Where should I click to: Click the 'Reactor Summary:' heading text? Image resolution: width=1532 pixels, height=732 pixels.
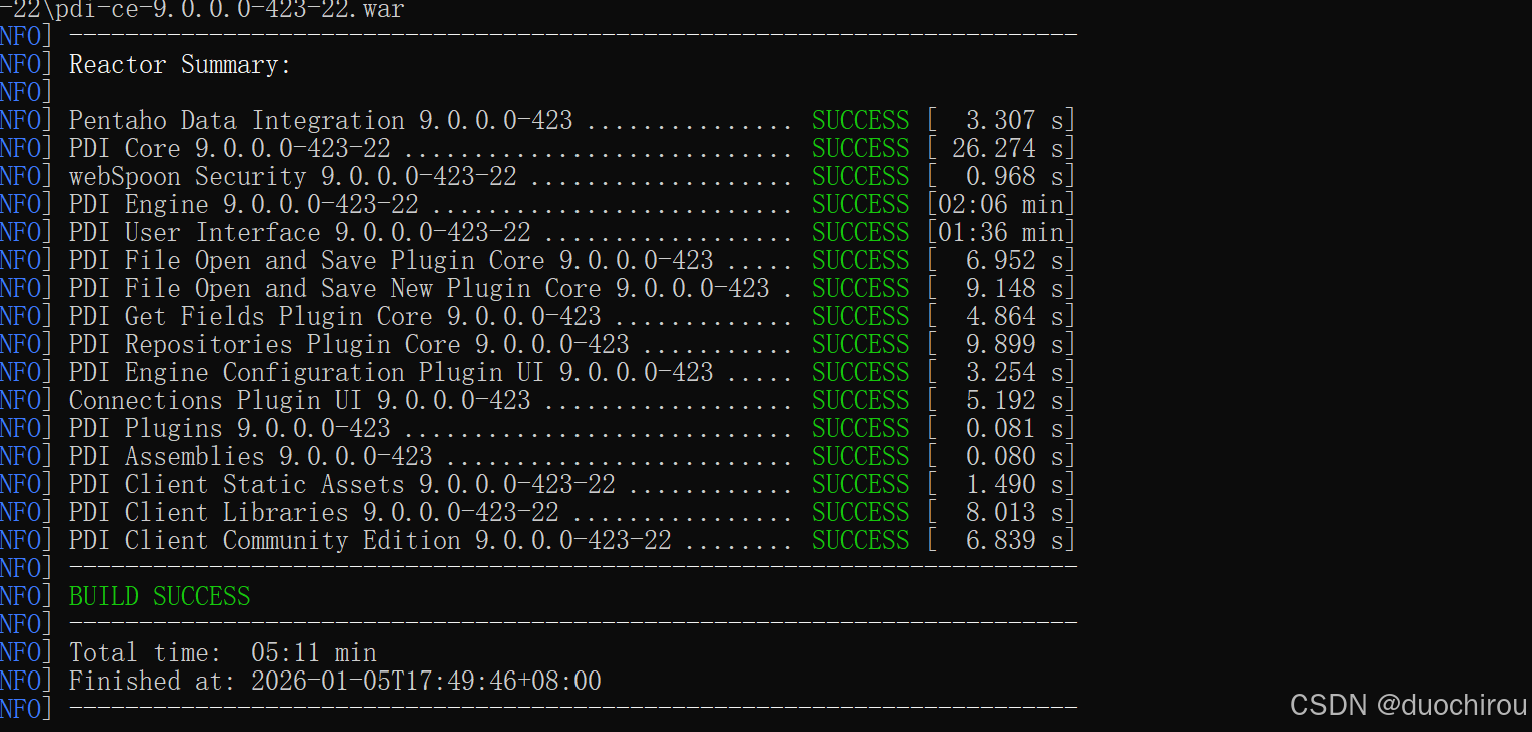point(180,65)
